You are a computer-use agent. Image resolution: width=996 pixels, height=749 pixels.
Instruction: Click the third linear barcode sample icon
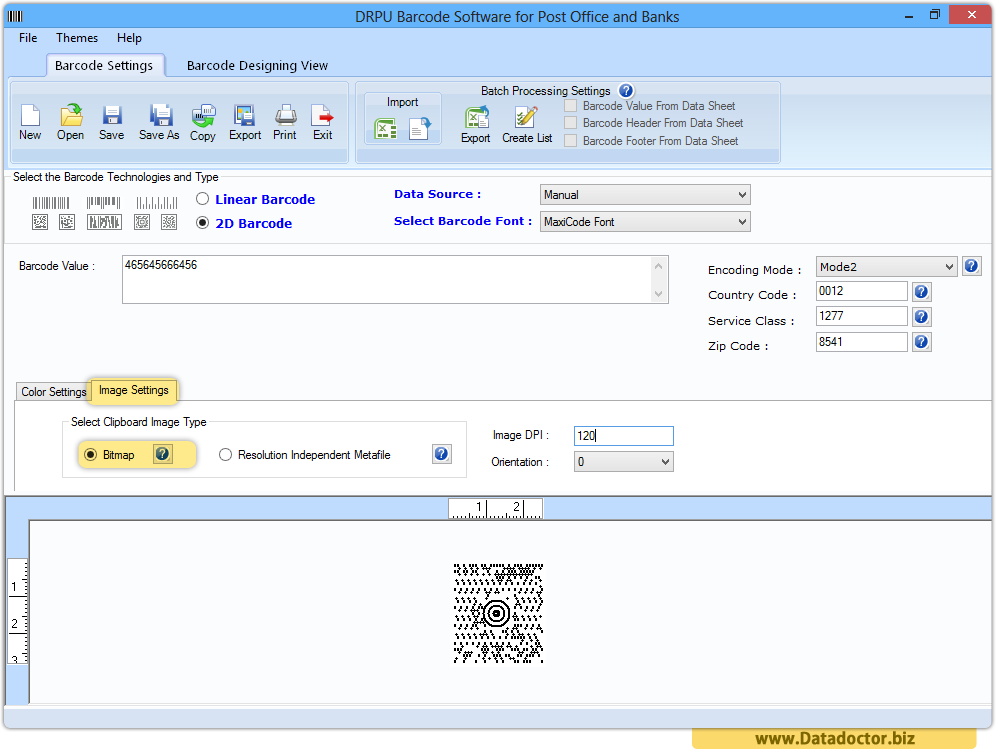pos(156,203)
